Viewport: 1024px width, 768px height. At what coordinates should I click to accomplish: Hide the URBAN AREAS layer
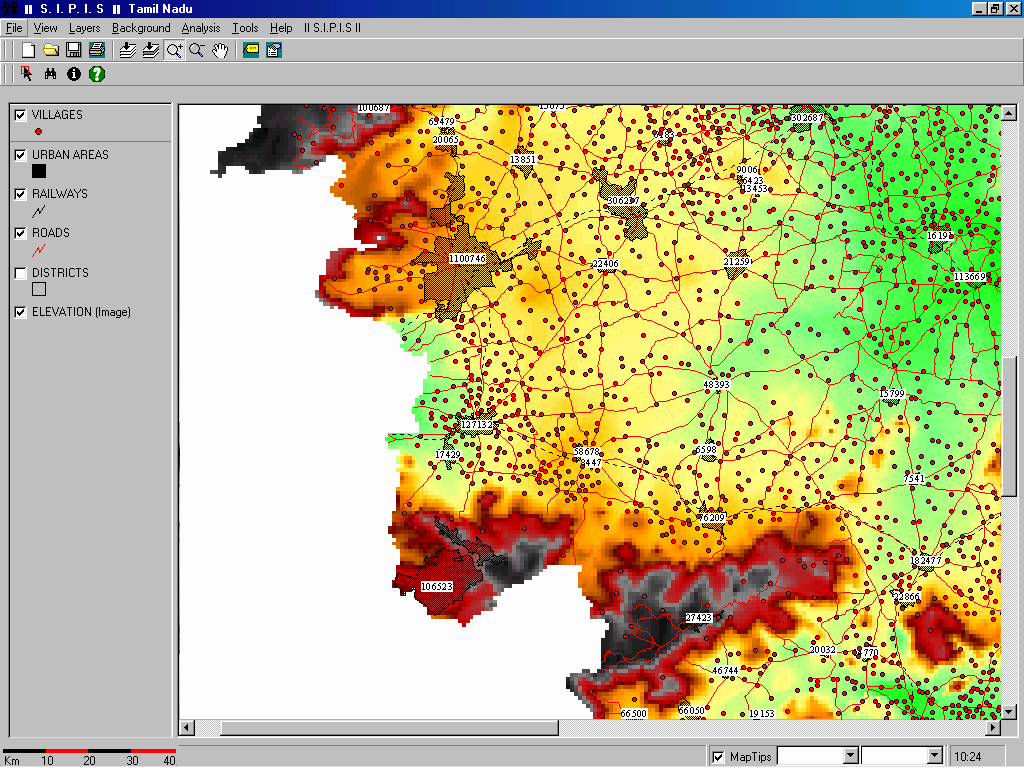(20, 155)
